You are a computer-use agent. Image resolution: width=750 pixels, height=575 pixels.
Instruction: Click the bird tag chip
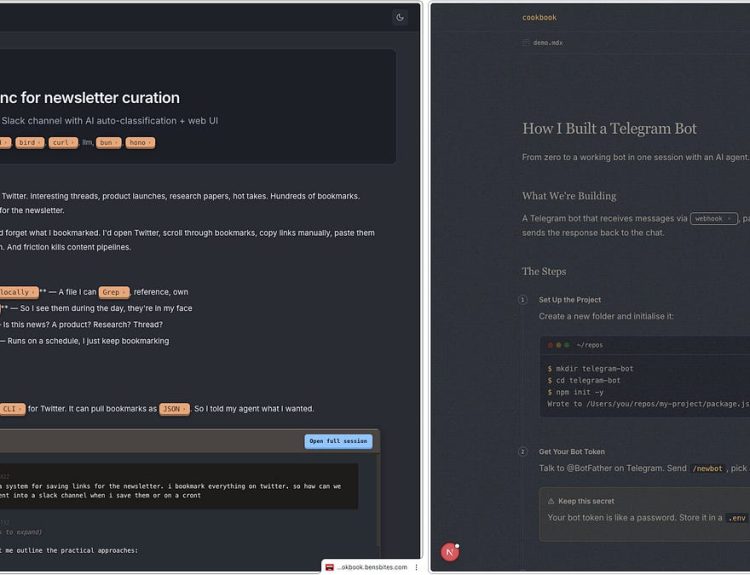(x=28, y=142)
